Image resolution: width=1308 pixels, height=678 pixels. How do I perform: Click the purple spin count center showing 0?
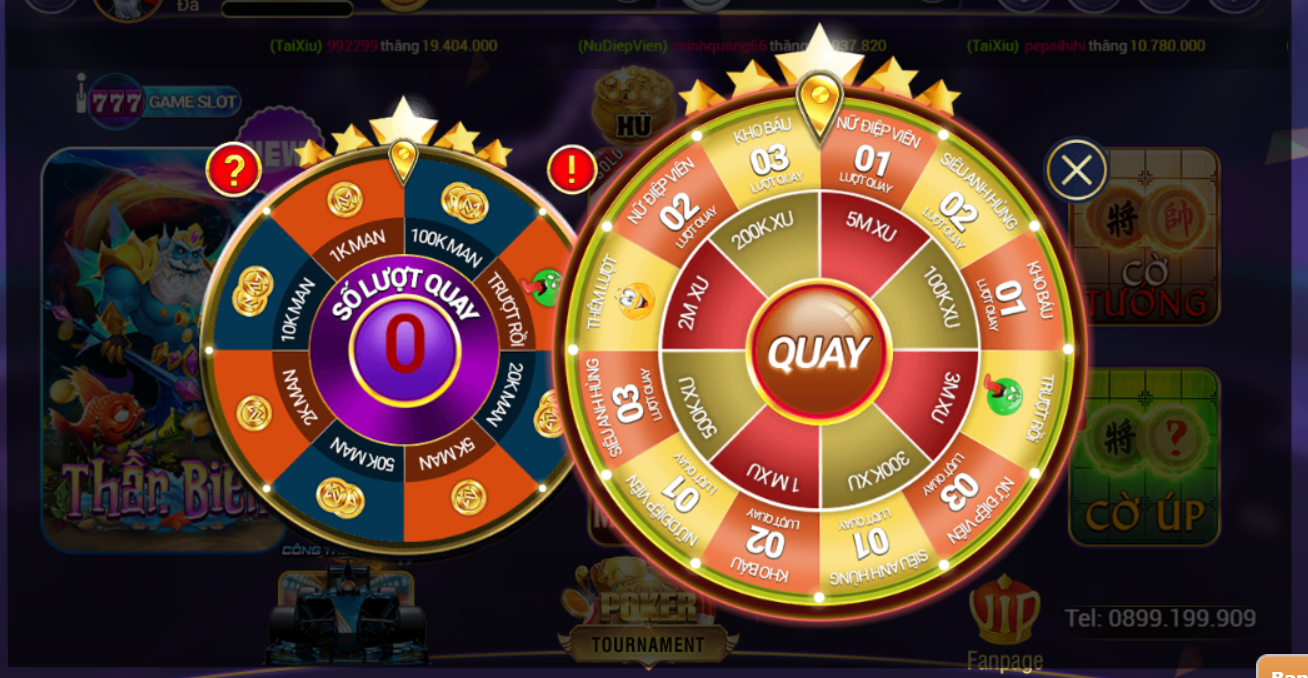click(404, 344)
